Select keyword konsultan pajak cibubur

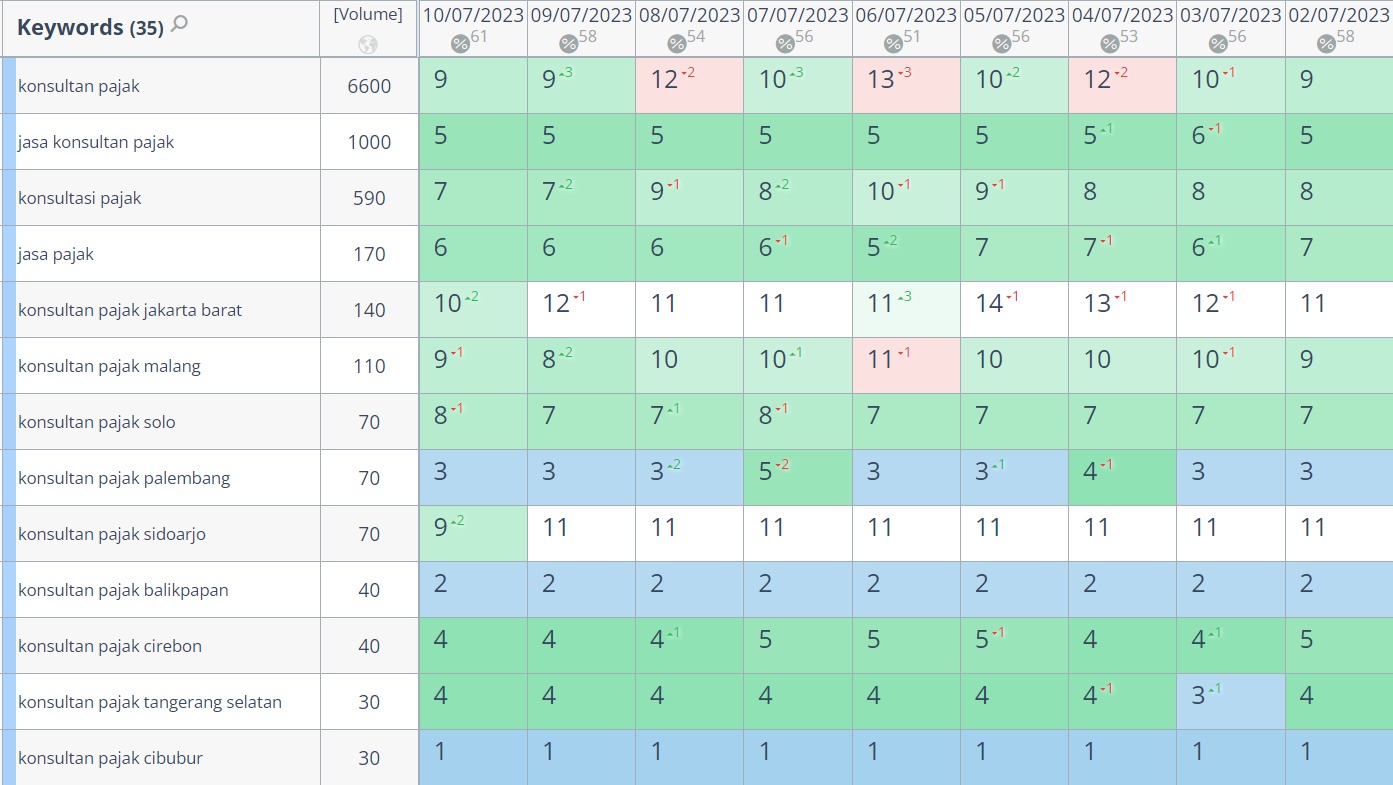110,758
